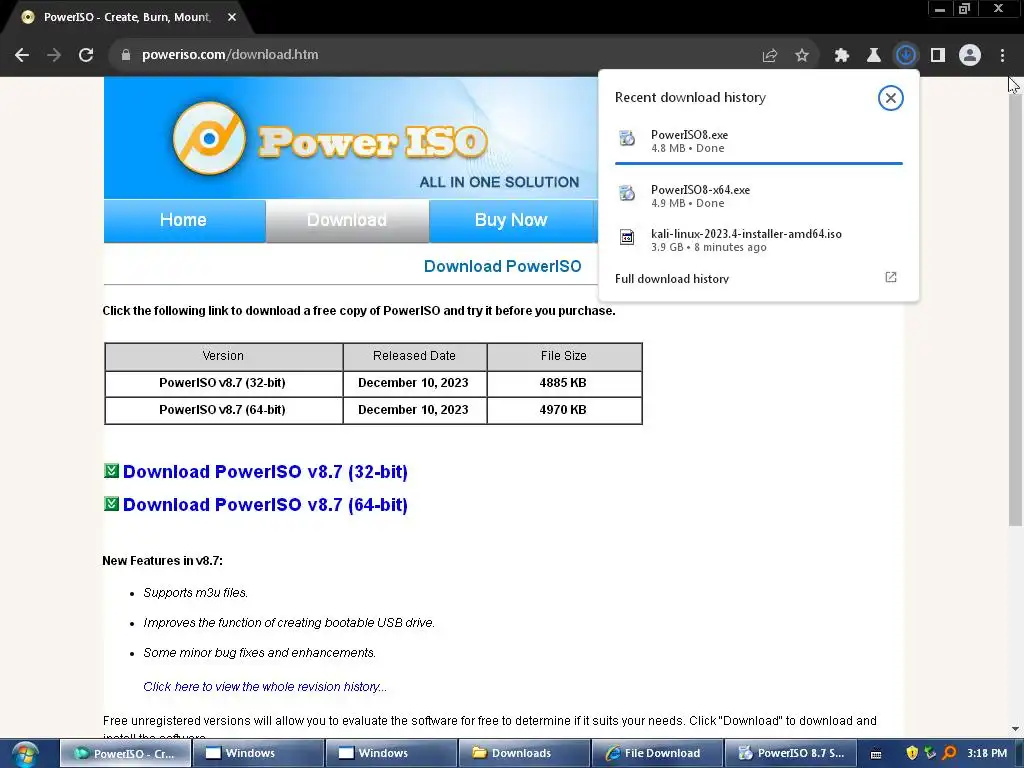Open the Extensions puzzle icon

[x=841, y=56]
